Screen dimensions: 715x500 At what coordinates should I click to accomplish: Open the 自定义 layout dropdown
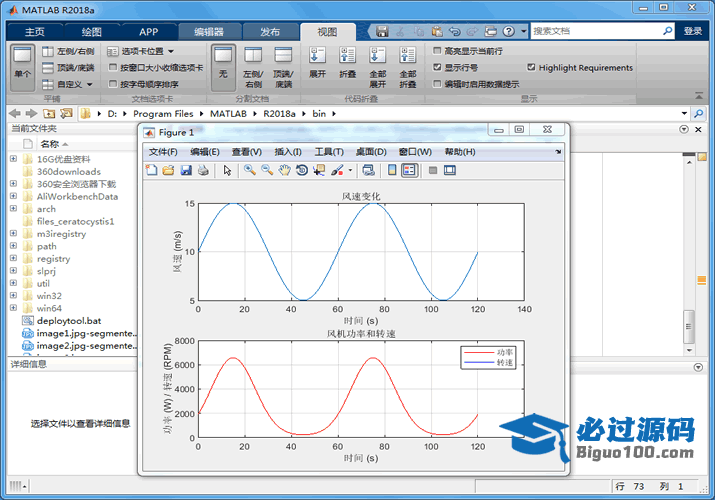(69, 85)
